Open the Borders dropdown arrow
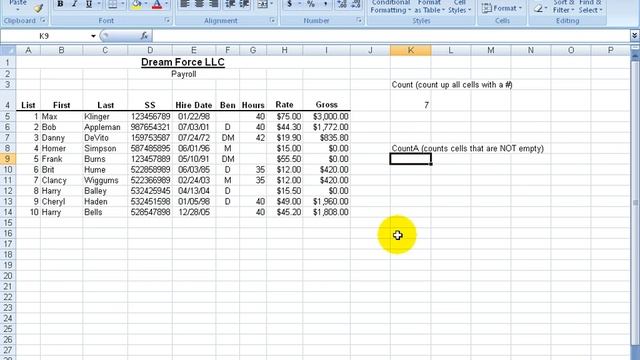This screenshot has width=640, height=360. (122, 4)
